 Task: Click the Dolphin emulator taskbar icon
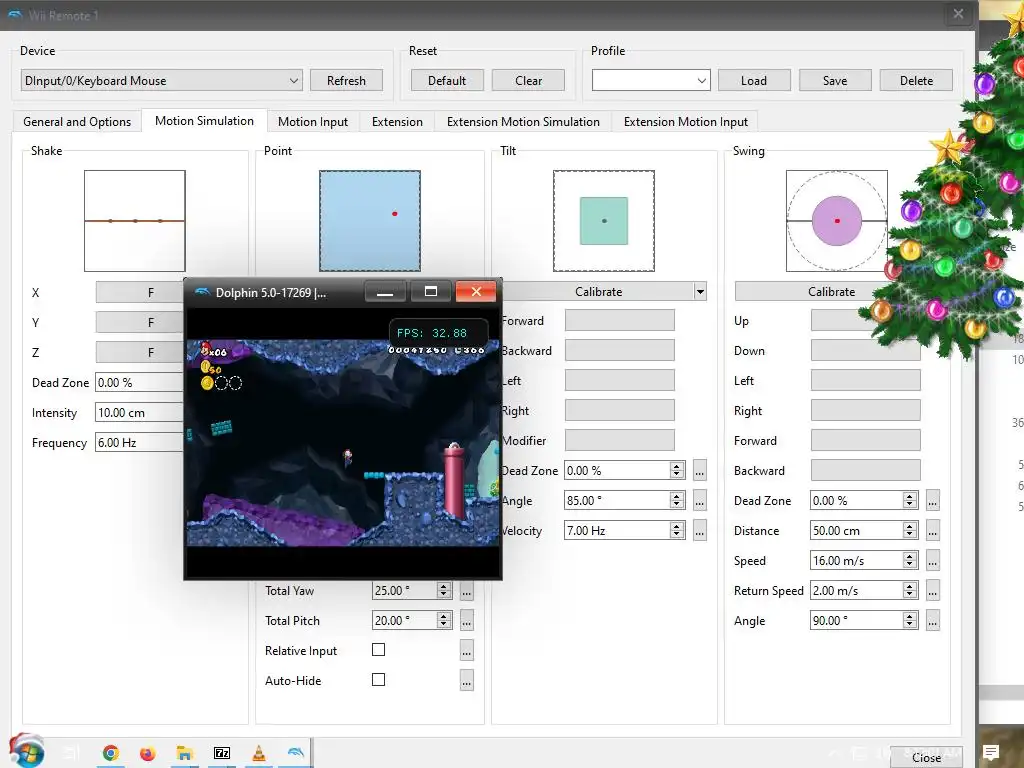pyautogui.click(x=295, y=752)
